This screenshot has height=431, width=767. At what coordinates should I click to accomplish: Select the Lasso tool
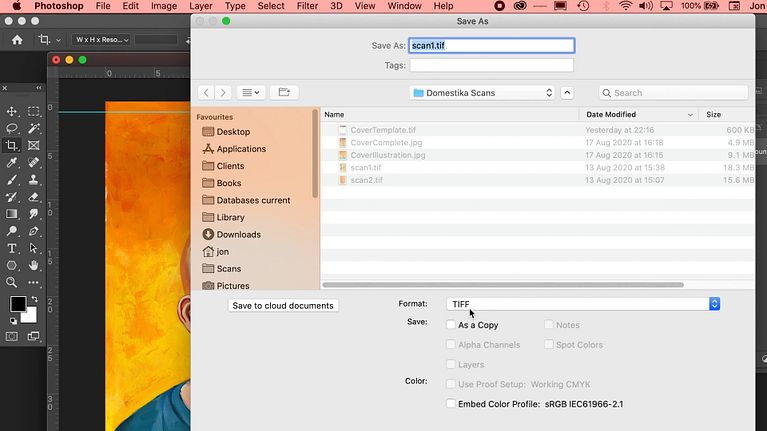(12, 128)
